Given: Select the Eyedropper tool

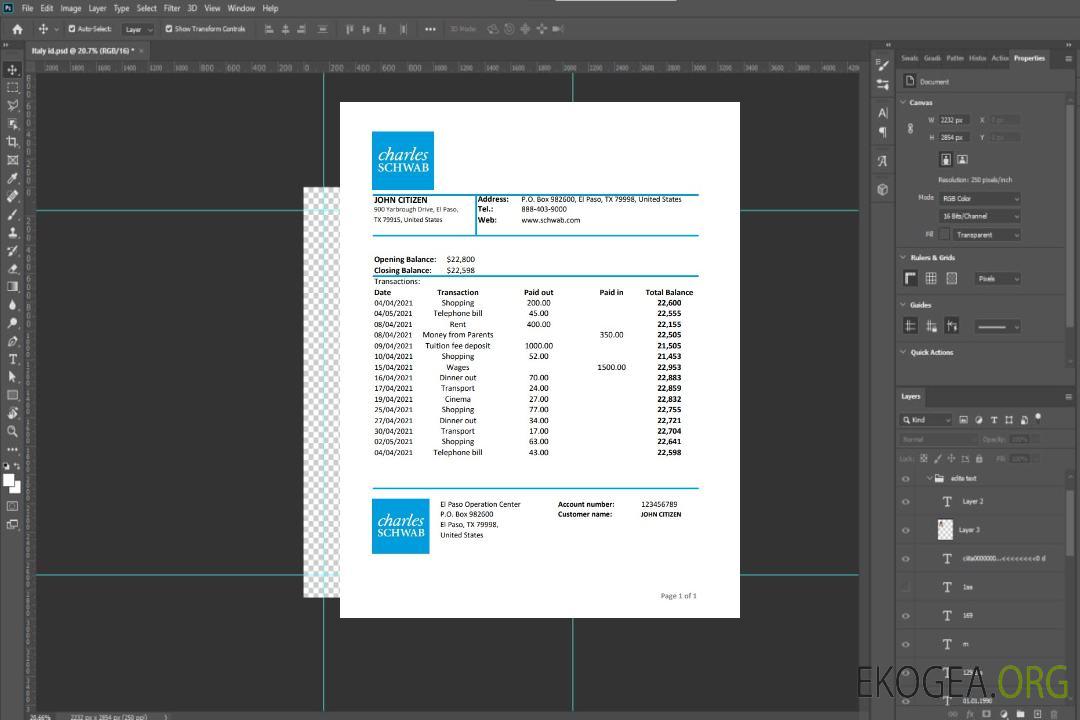Looking at the screenshot, I should pyautogui.click(x=12, y=178).
